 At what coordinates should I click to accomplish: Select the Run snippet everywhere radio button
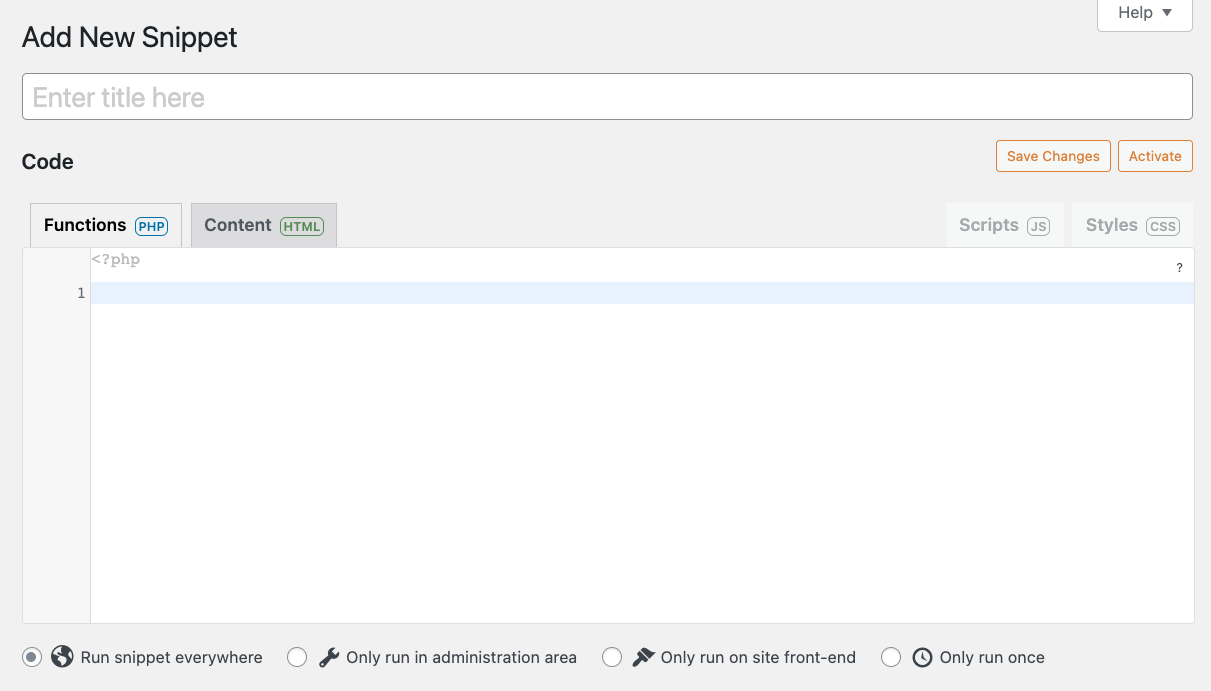tap(31, 657)
